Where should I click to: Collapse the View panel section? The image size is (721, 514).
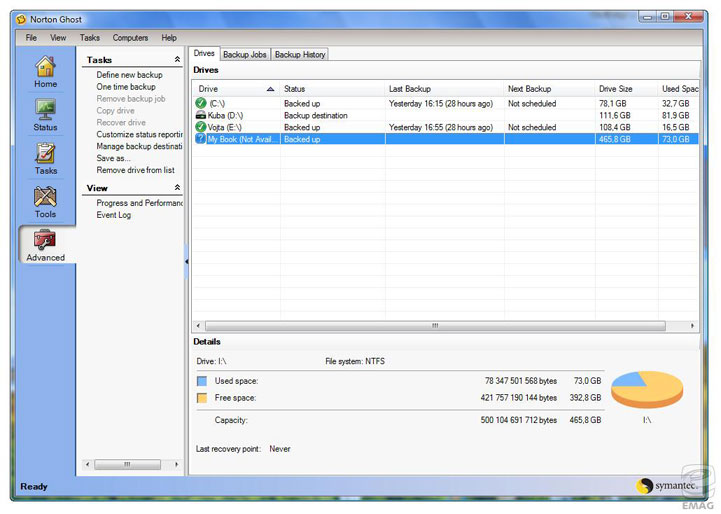(x=177, y=188)
